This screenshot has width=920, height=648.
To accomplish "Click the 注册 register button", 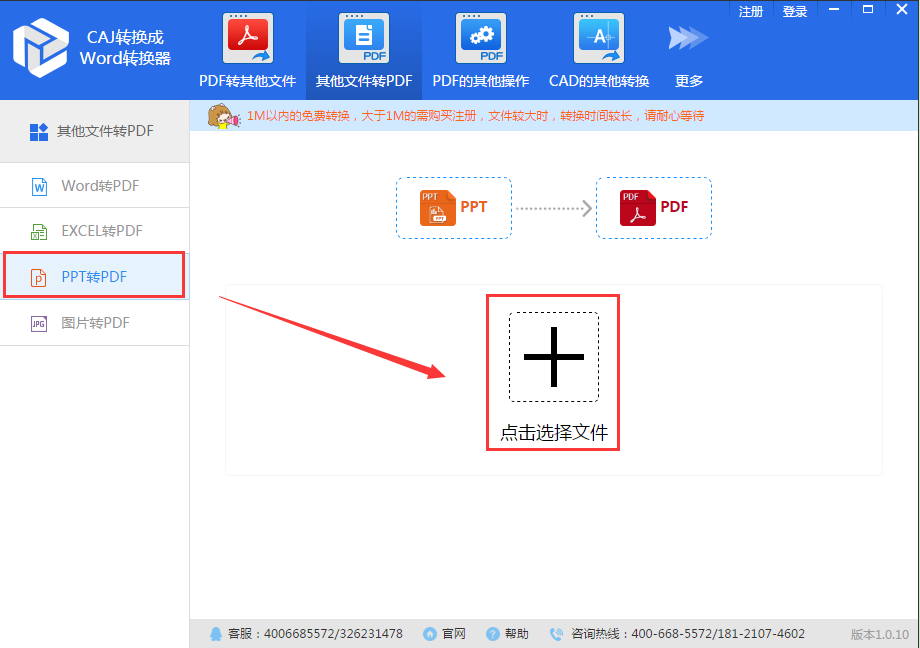I will [750, 12].
